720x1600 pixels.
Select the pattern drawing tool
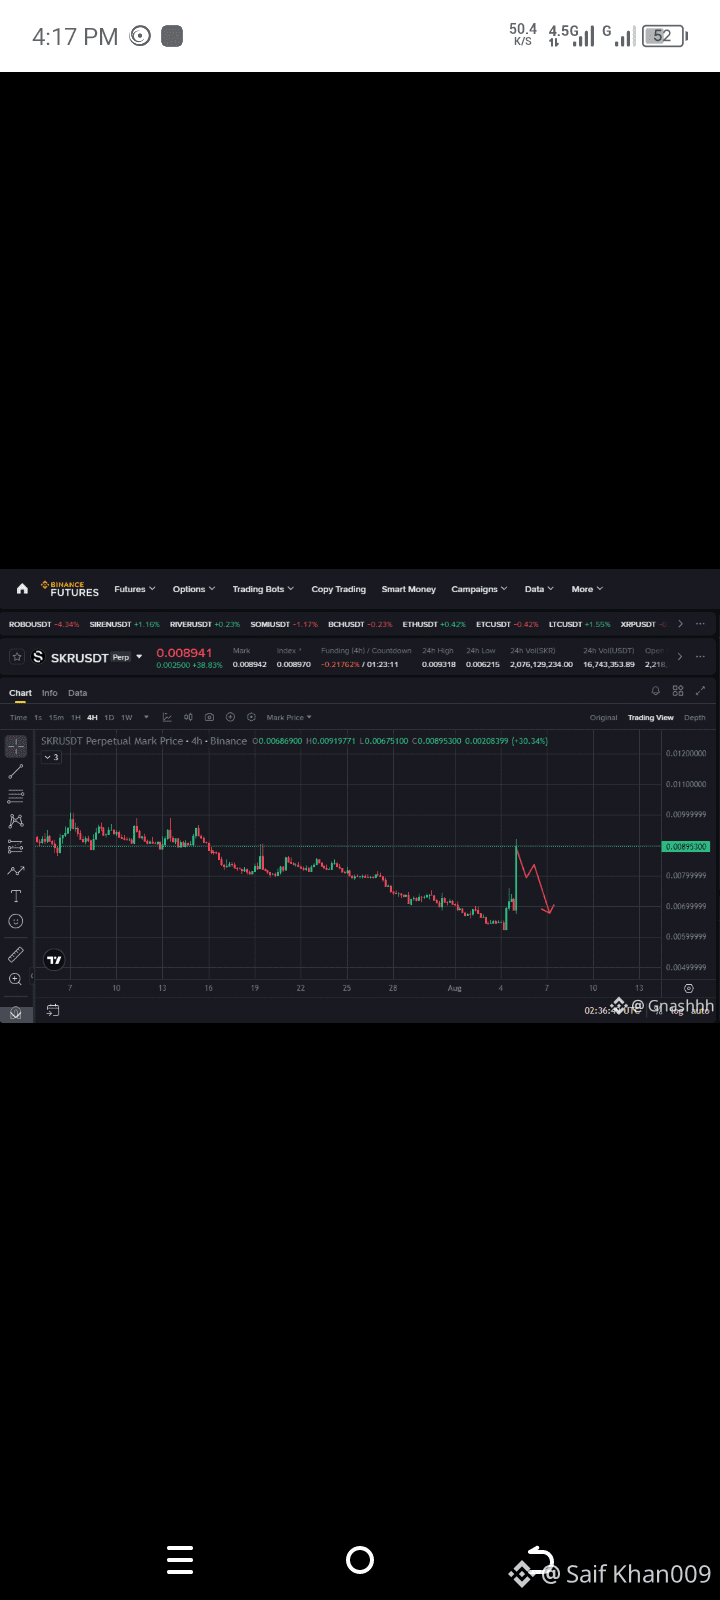pos(16,821)
